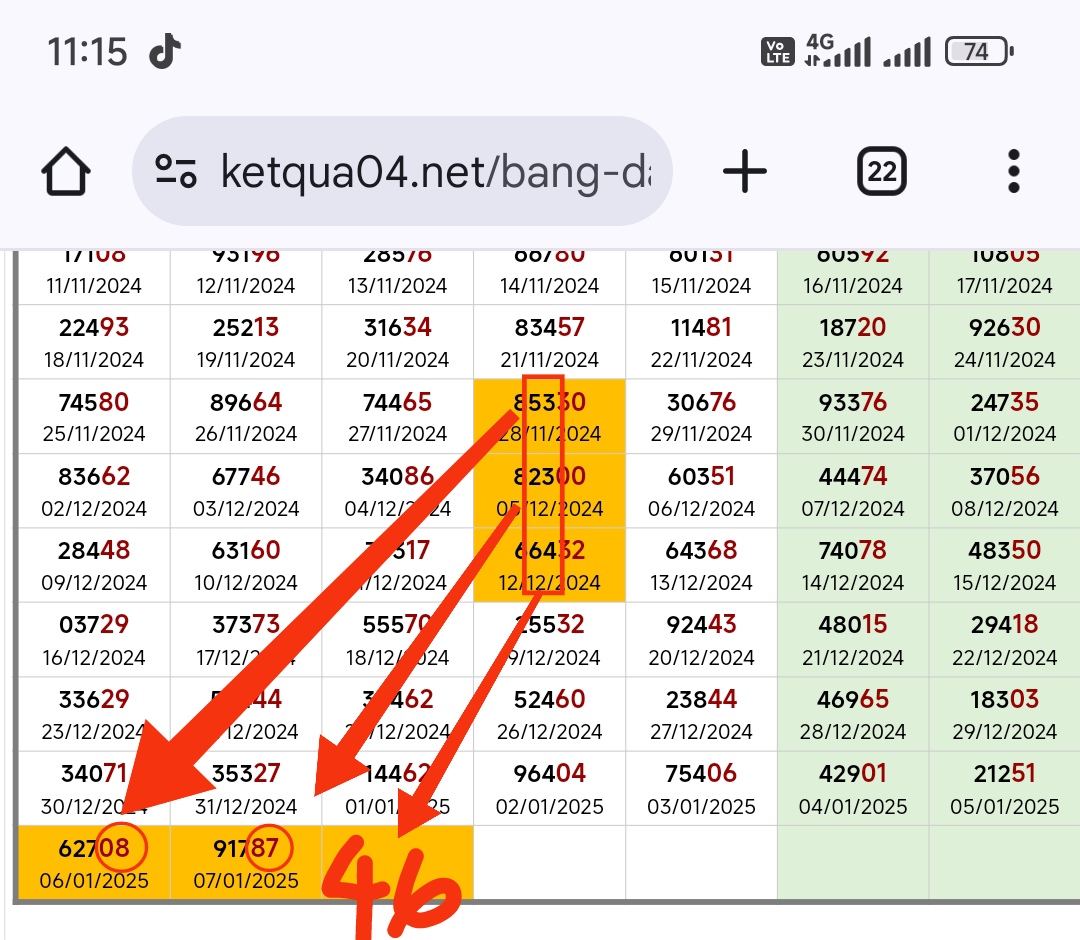
Task: Select cell 18720 dated 23/11/2024
Action: [x=853, y=342]
